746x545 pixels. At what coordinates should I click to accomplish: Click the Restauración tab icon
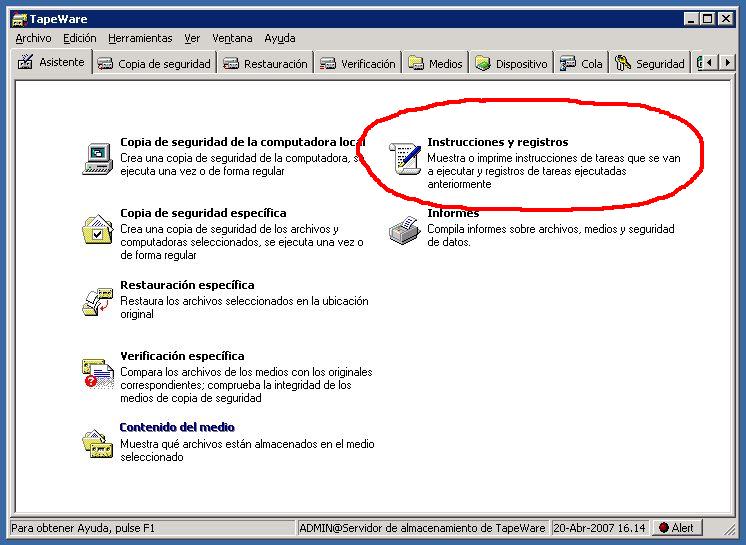(231, 63)
